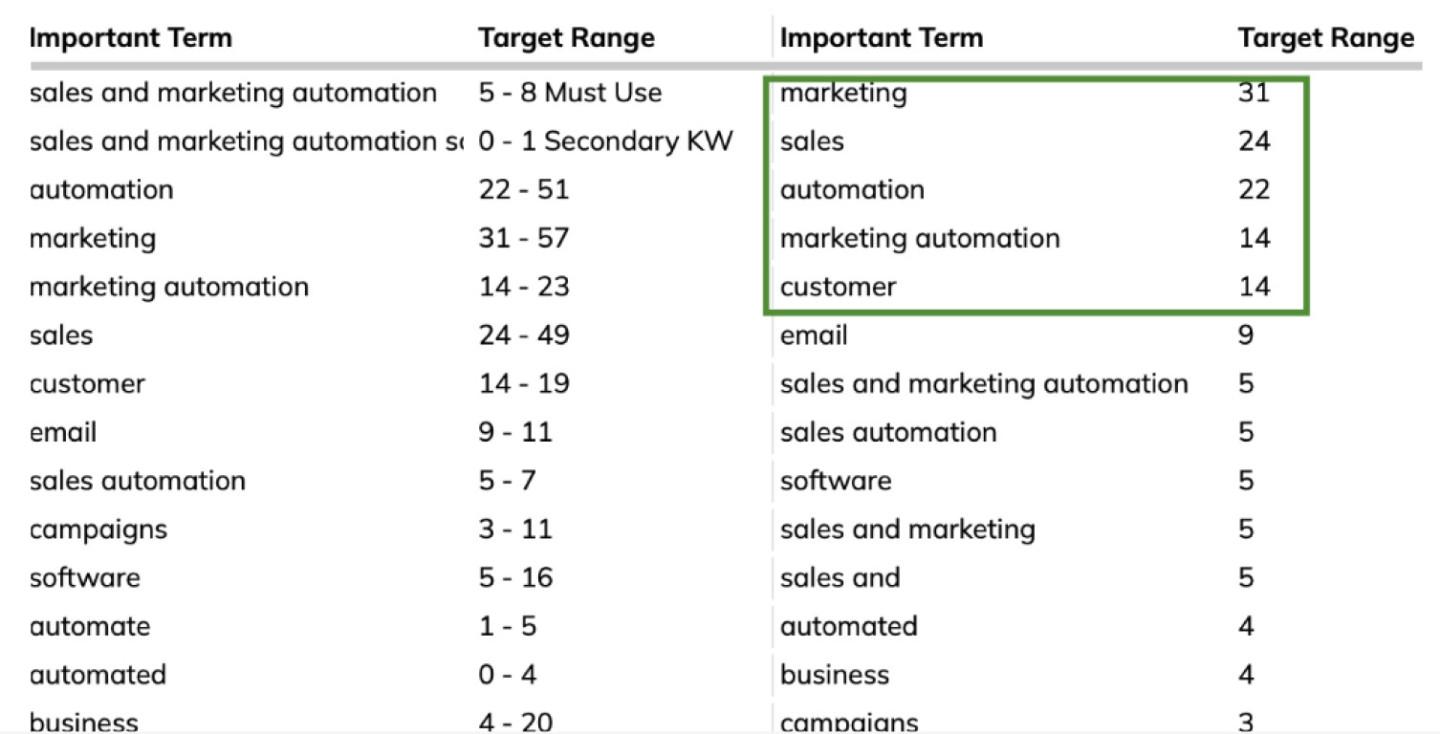Select 'marketing automation' in the right table
Viewport: 1440px width, 734px height.
(919, 238)
